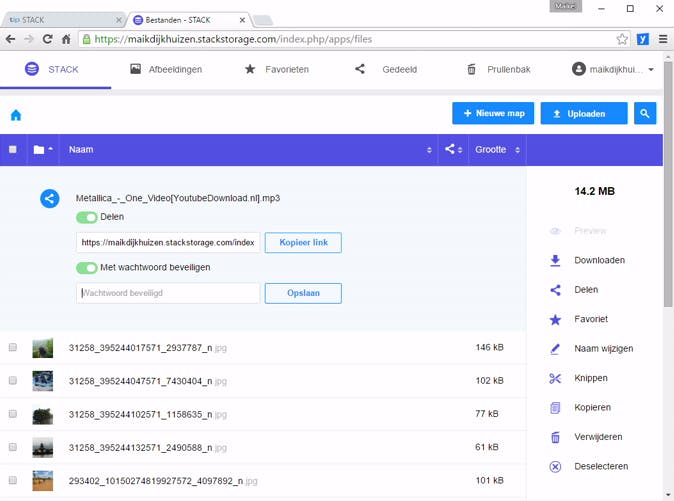The image size is (674, 501).
Task: Open search with the magnifier icon
Action: tap(645, 114)
